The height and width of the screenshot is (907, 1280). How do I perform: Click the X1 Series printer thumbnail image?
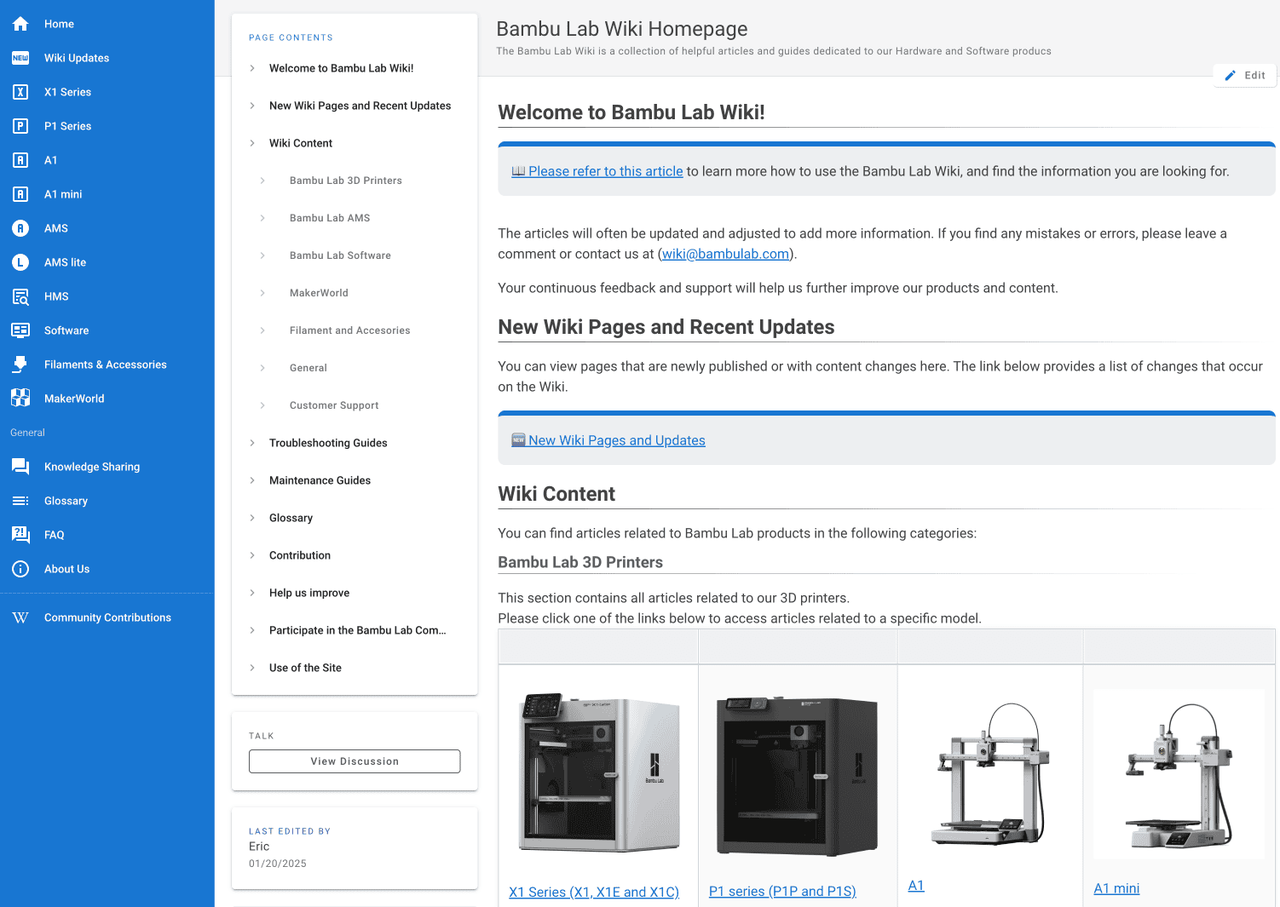tap(598, 772)
